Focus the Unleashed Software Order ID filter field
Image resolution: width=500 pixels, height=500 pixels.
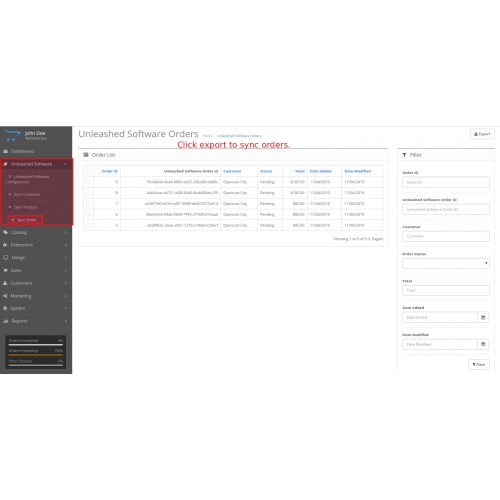pos(446,209)
